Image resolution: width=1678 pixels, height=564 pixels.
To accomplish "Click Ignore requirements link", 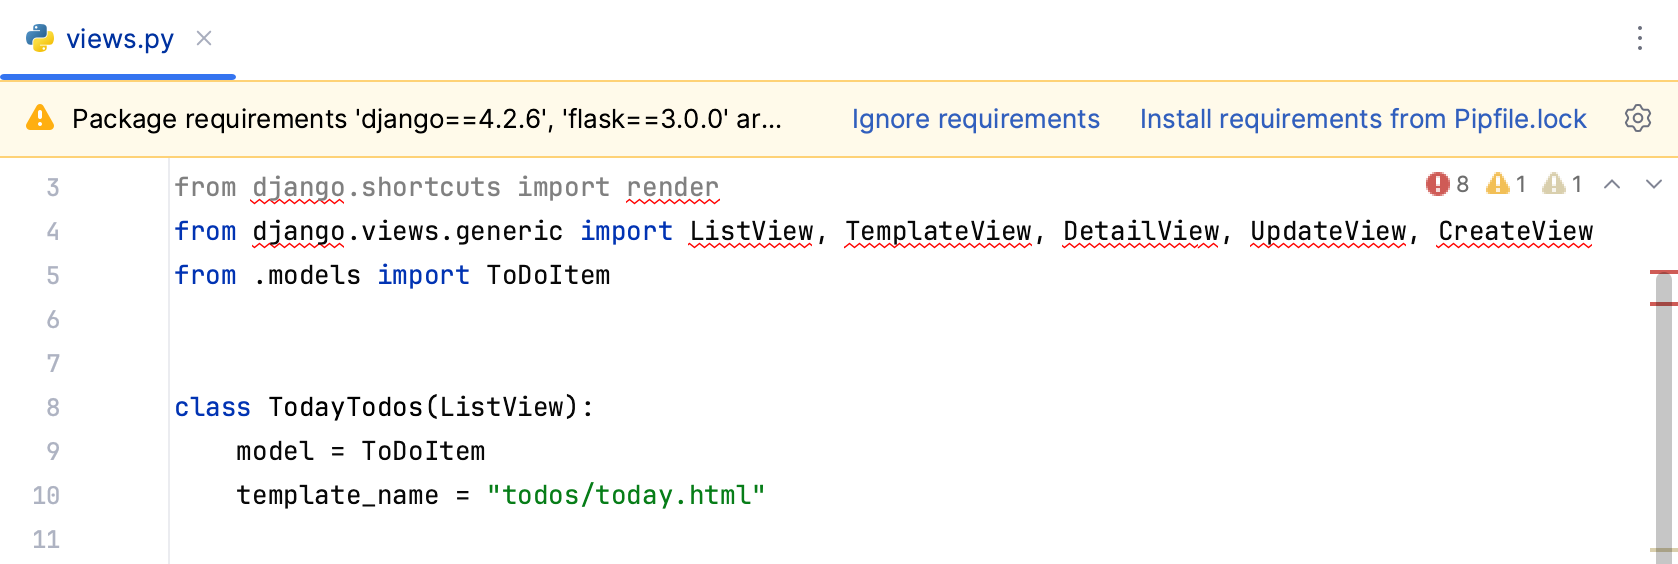I will coord(975,119).
